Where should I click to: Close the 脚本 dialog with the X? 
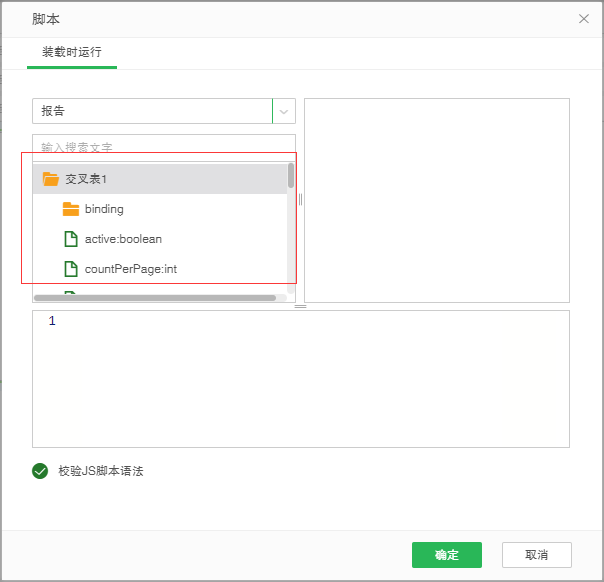click(x=584, y=19)
